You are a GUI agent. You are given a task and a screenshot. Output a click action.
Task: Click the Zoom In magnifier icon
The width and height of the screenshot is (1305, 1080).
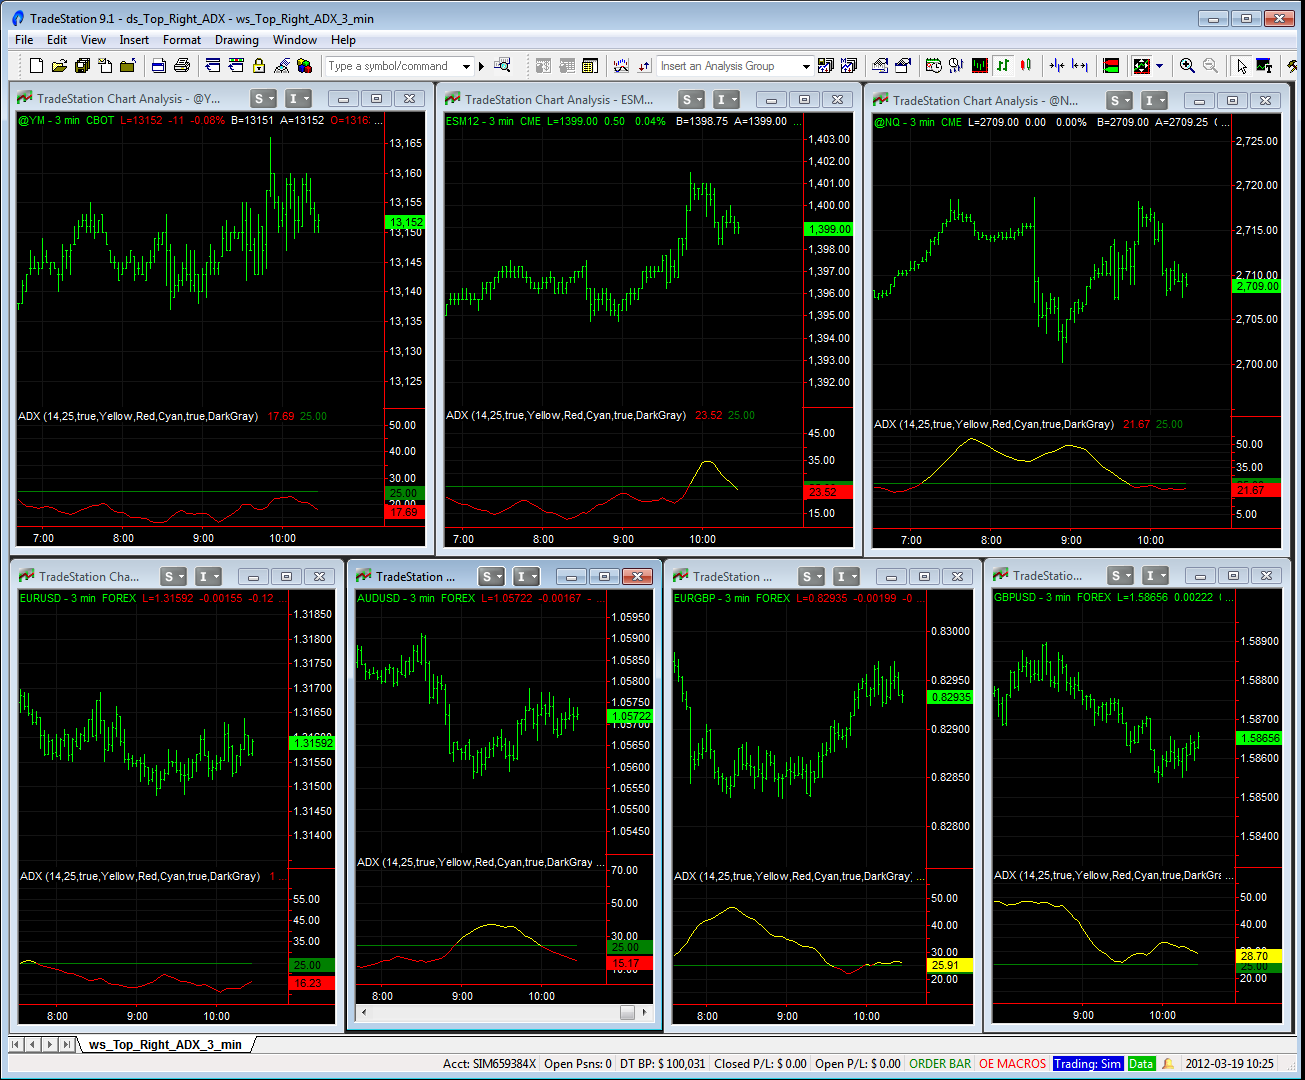[x=1187, y=66]
